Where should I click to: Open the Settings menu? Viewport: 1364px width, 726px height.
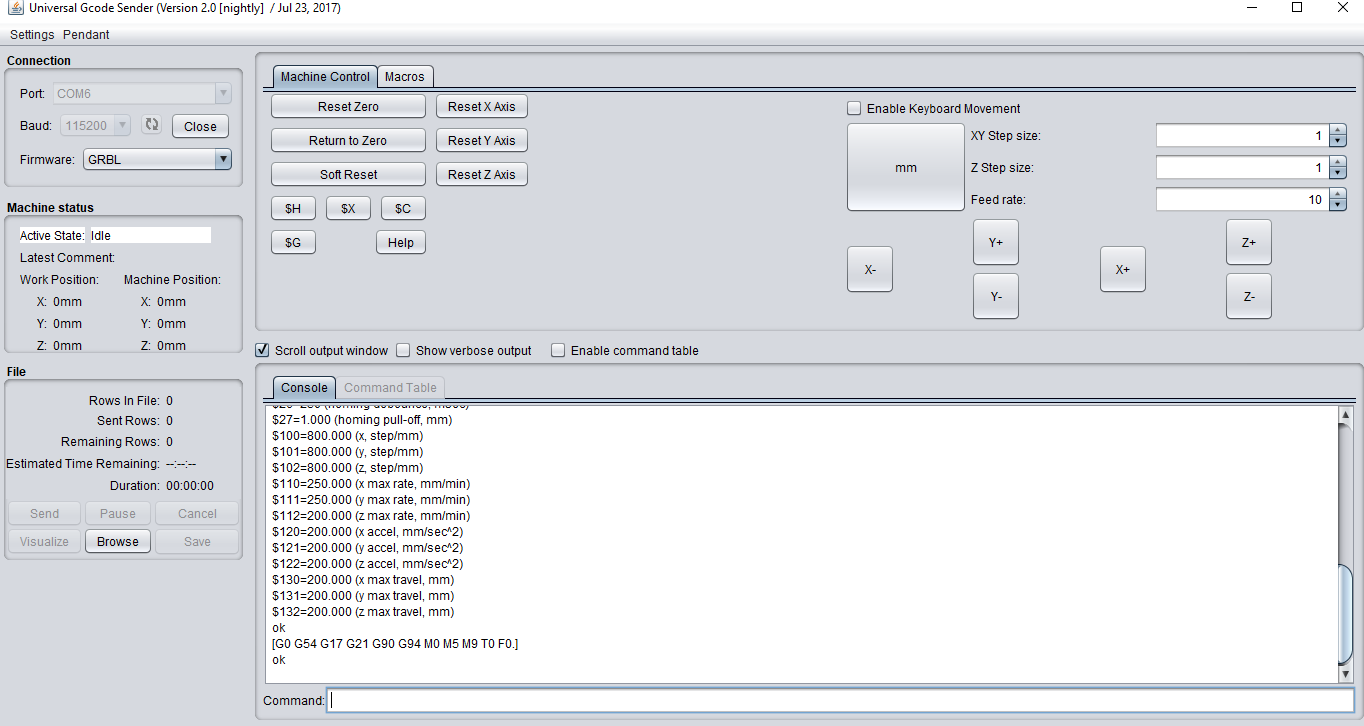coord(32,34)
